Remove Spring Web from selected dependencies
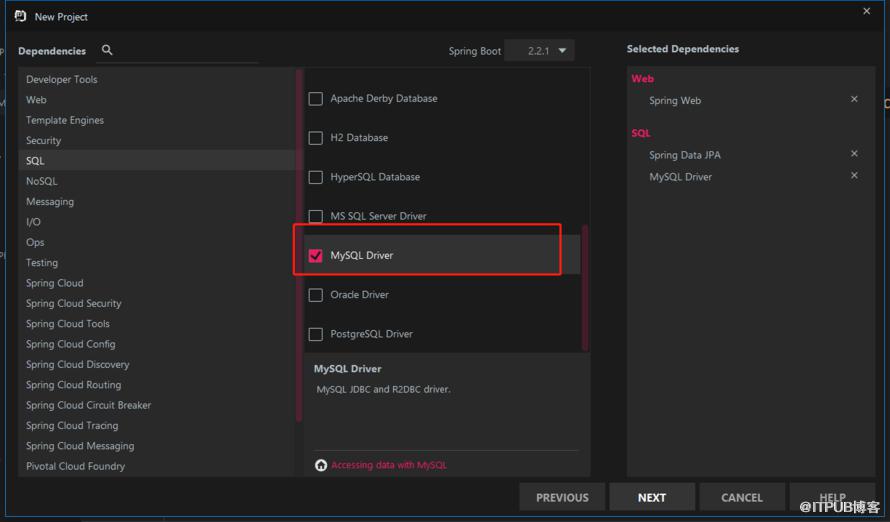Image resolution: width=890 pixels, height=522 pixels. tap(854, 99)
